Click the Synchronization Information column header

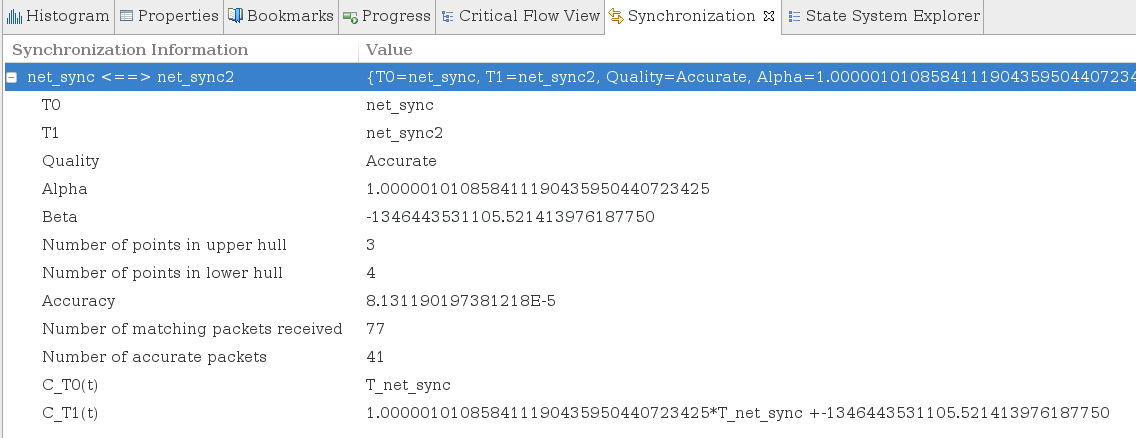130,50
